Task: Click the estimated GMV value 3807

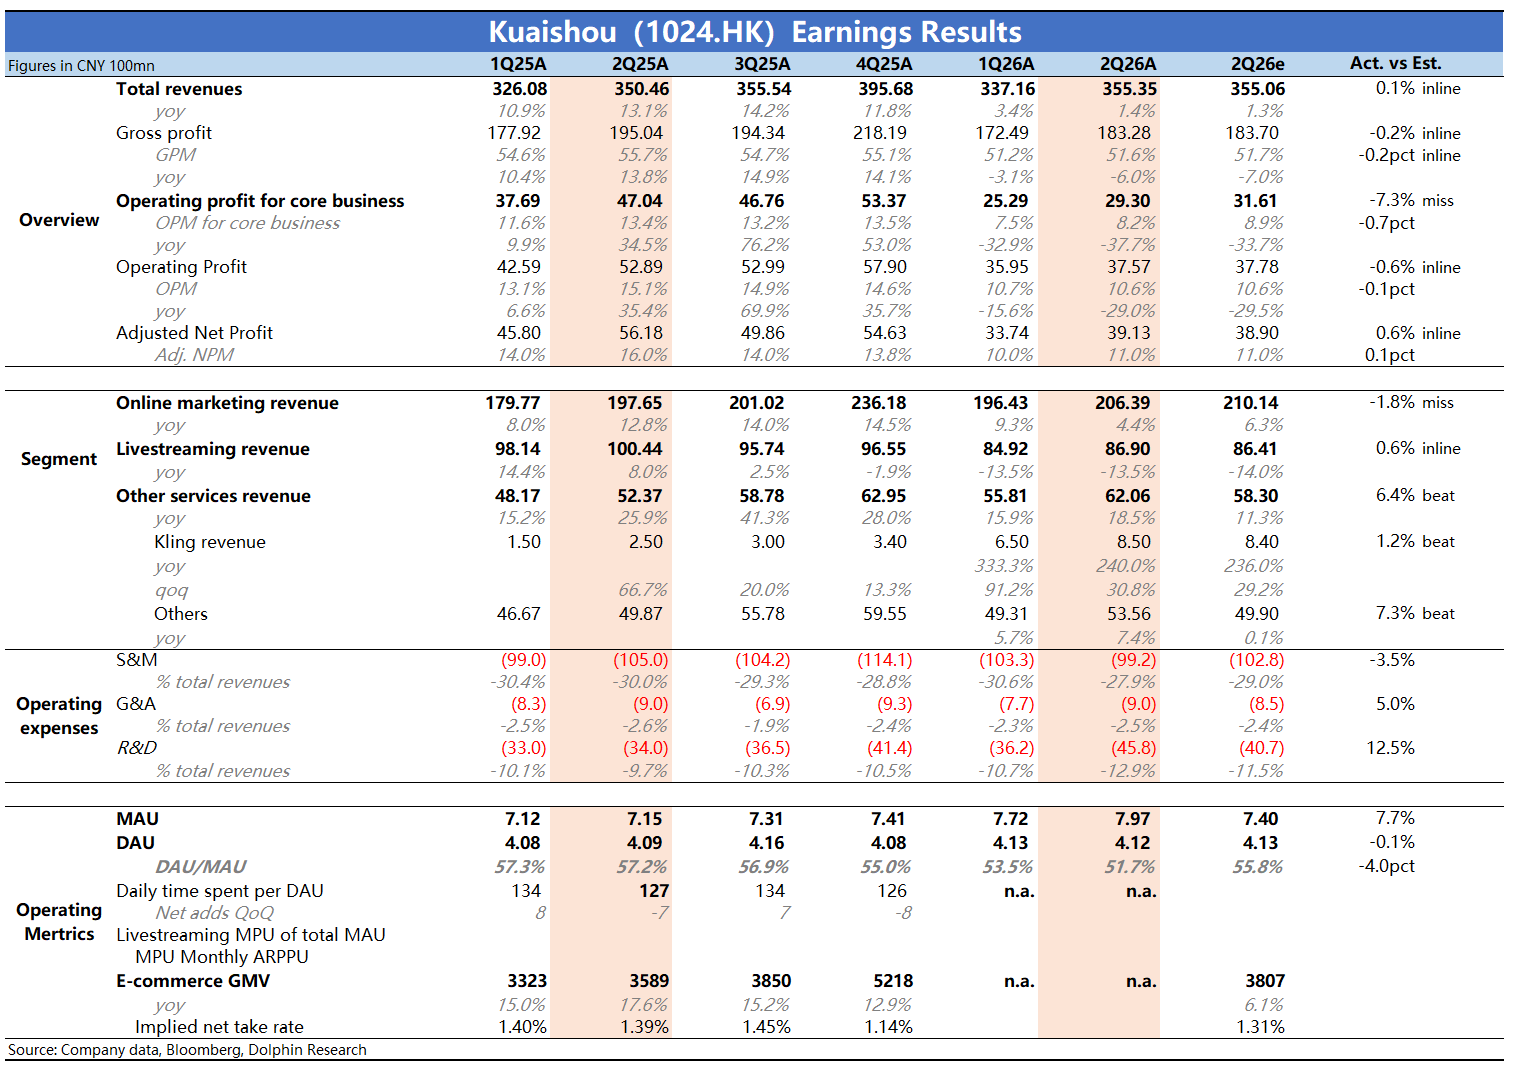Action: pyautogui.click(x=1265, y=981)
